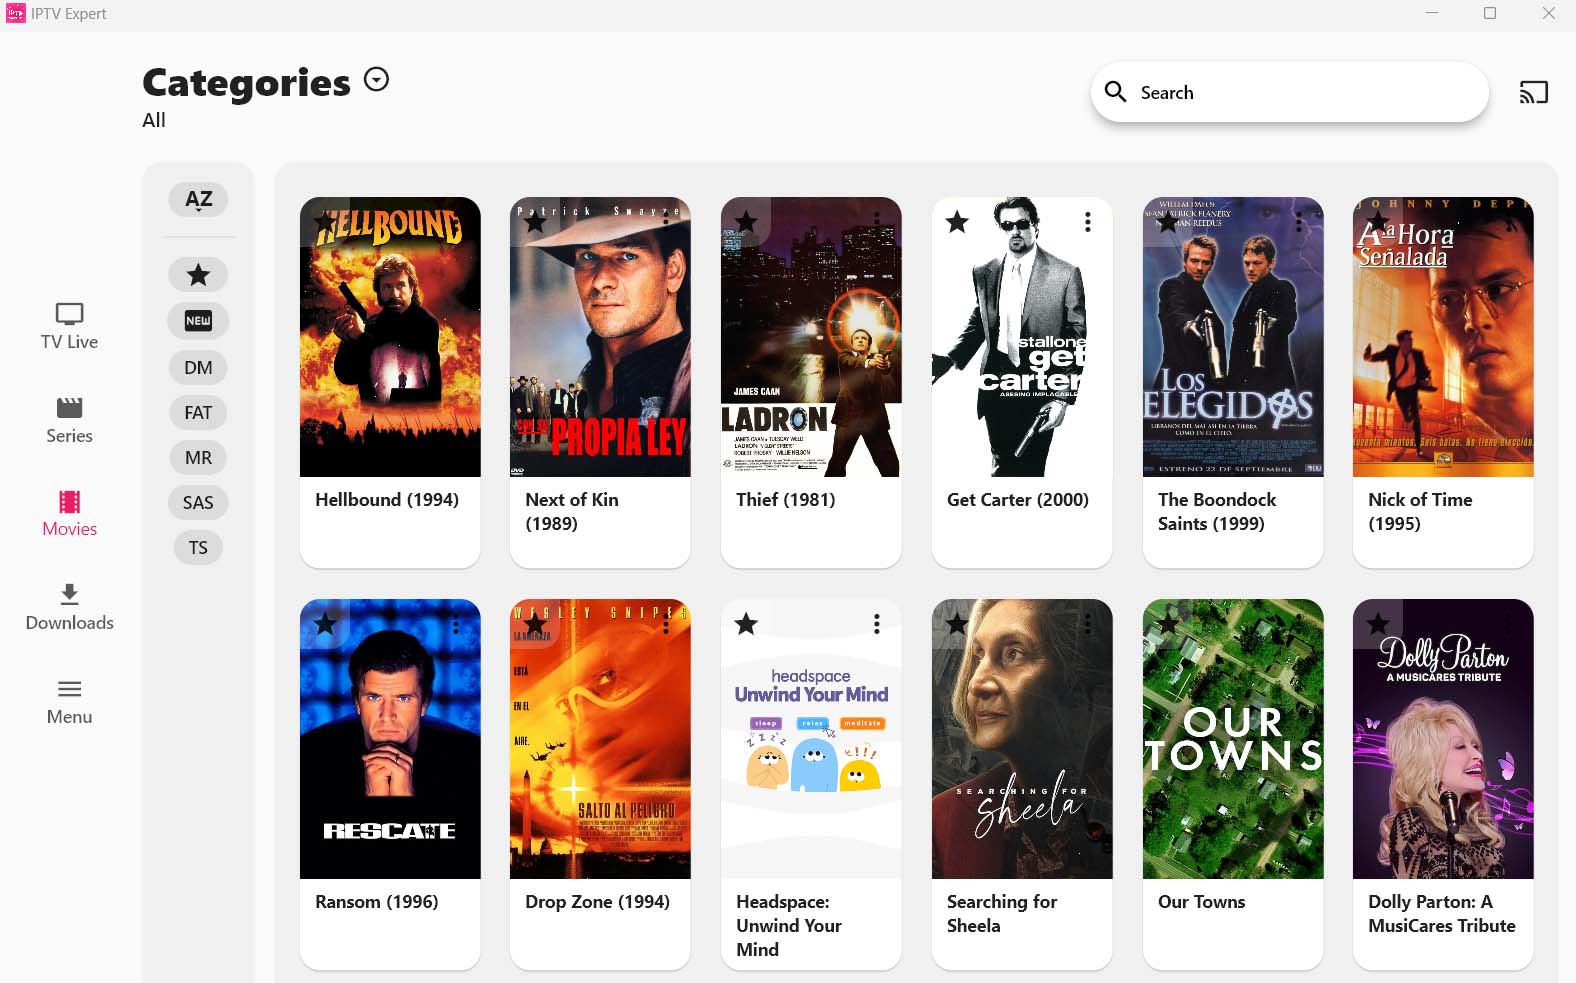Click the 'Drop Zone (1994)' title
The height and width of the screenshot is (983, 1576).
(597, 901)
